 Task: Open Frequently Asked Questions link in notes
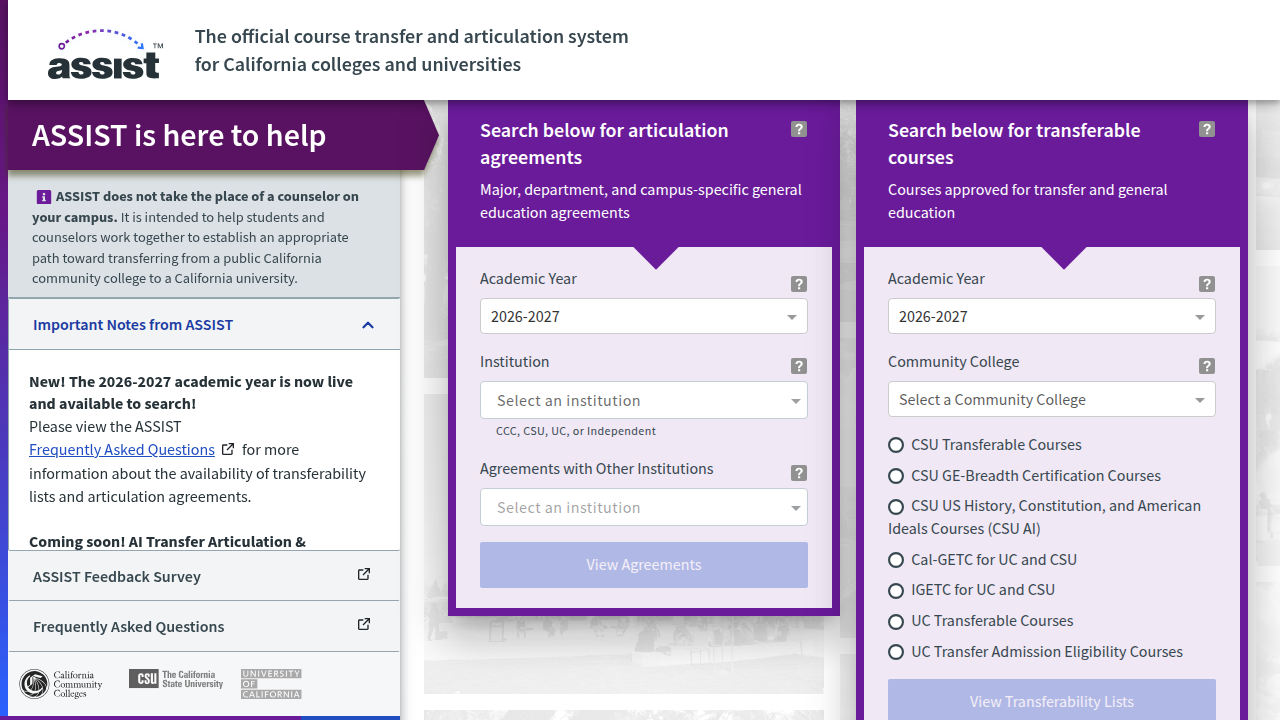point(122,450)
